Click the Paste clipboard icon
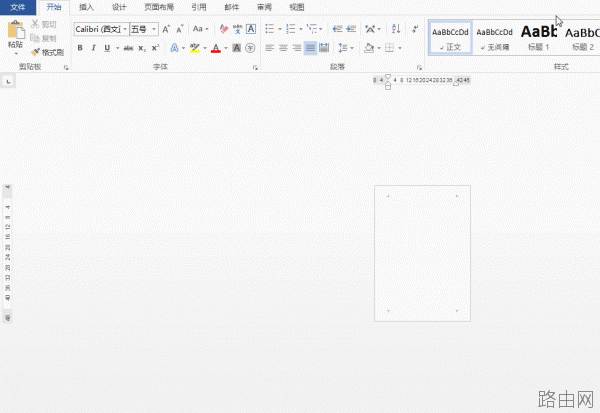 [16, 29]
